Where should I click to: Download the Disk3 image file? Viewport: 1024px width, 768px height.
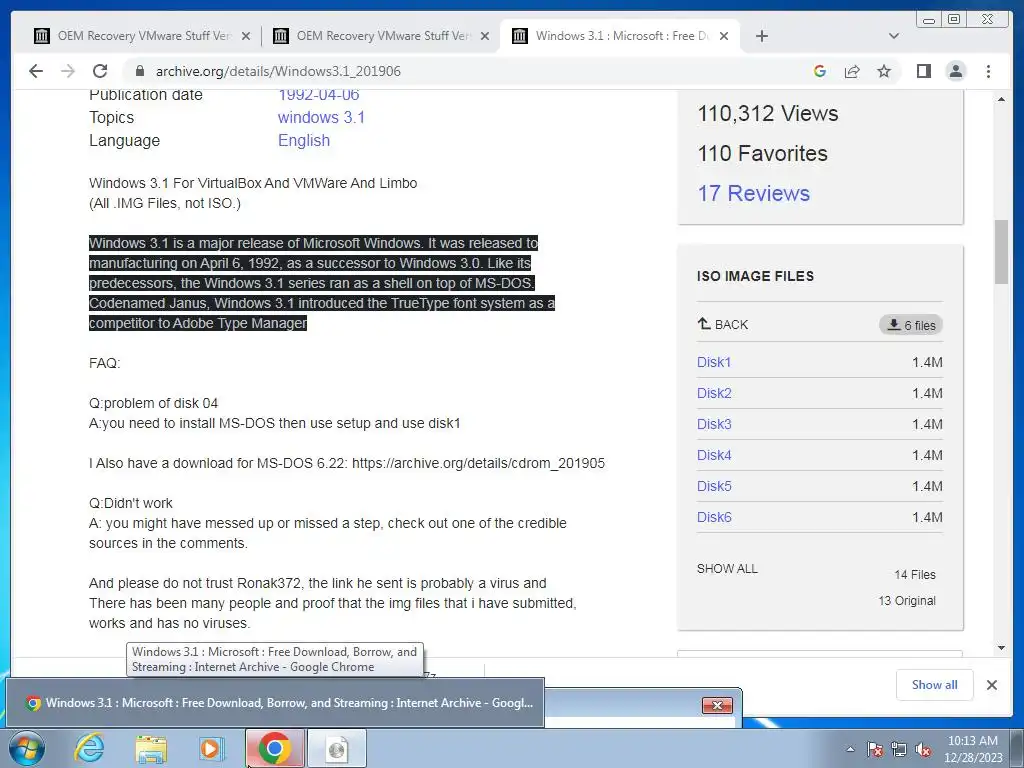(714, 424)
